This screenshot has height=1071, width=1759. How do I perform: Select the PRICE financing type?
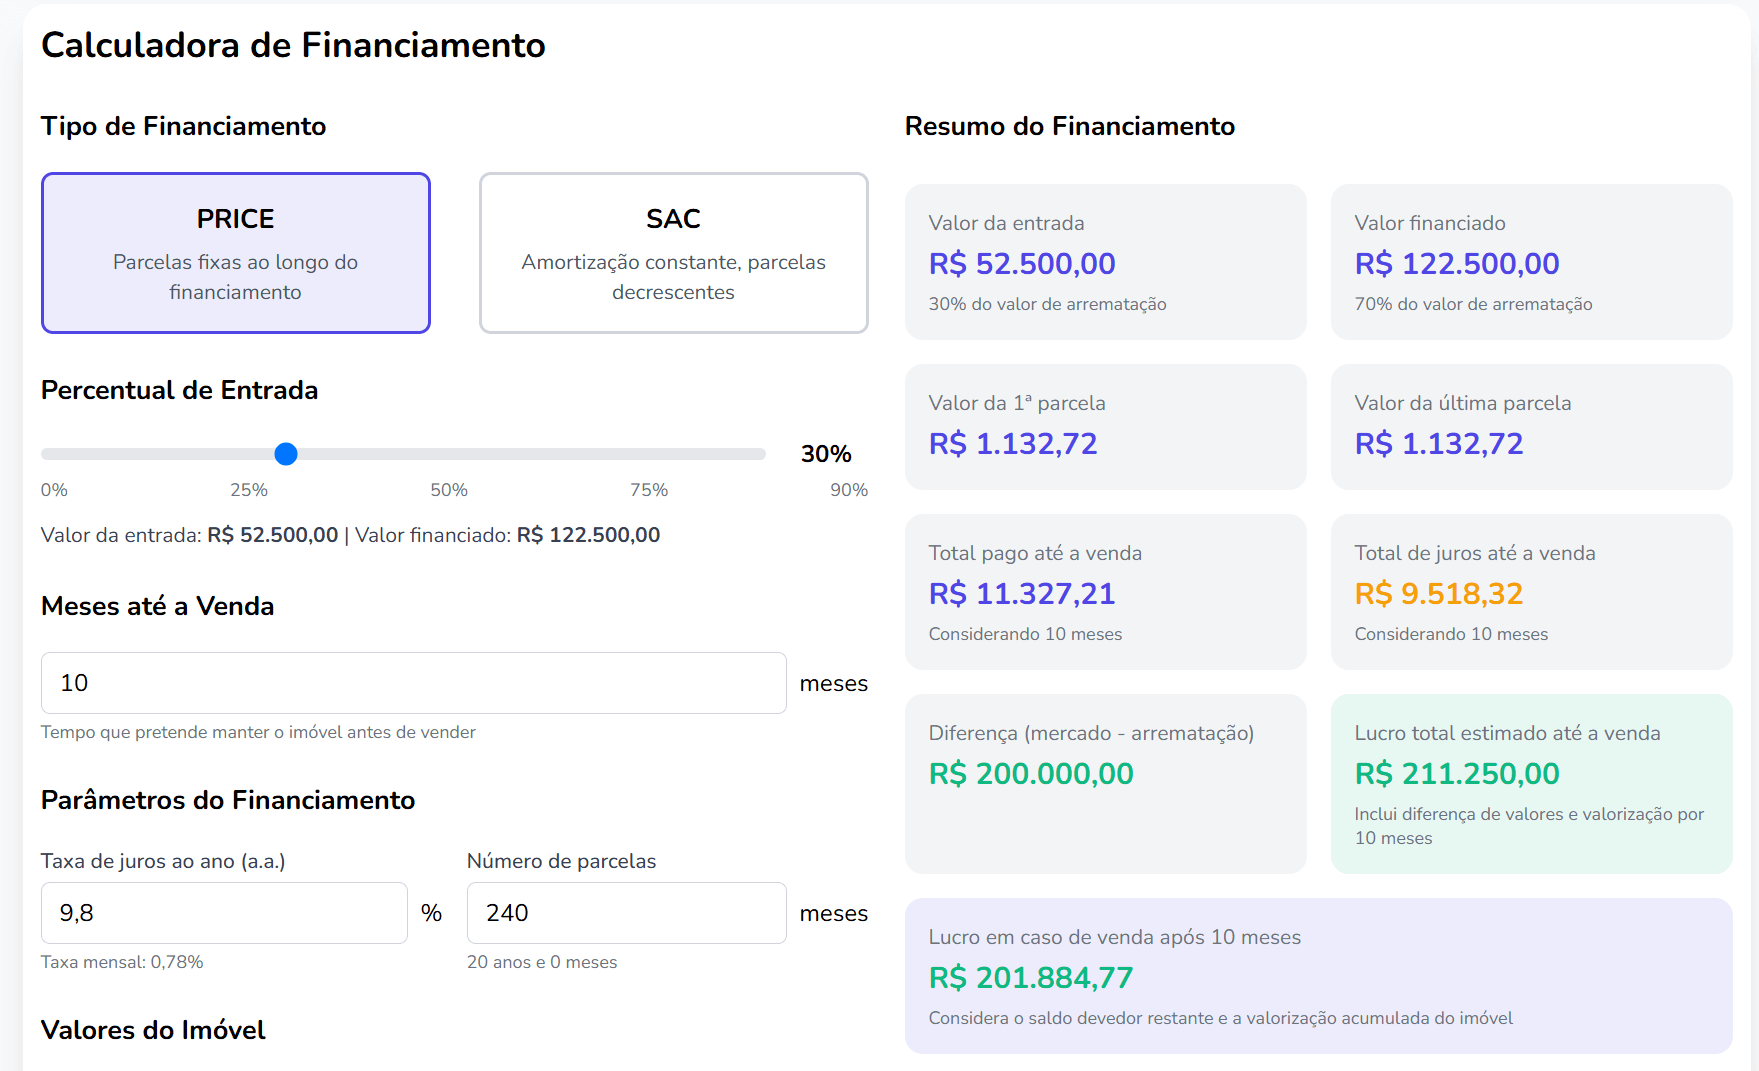(x=235, y=253)
